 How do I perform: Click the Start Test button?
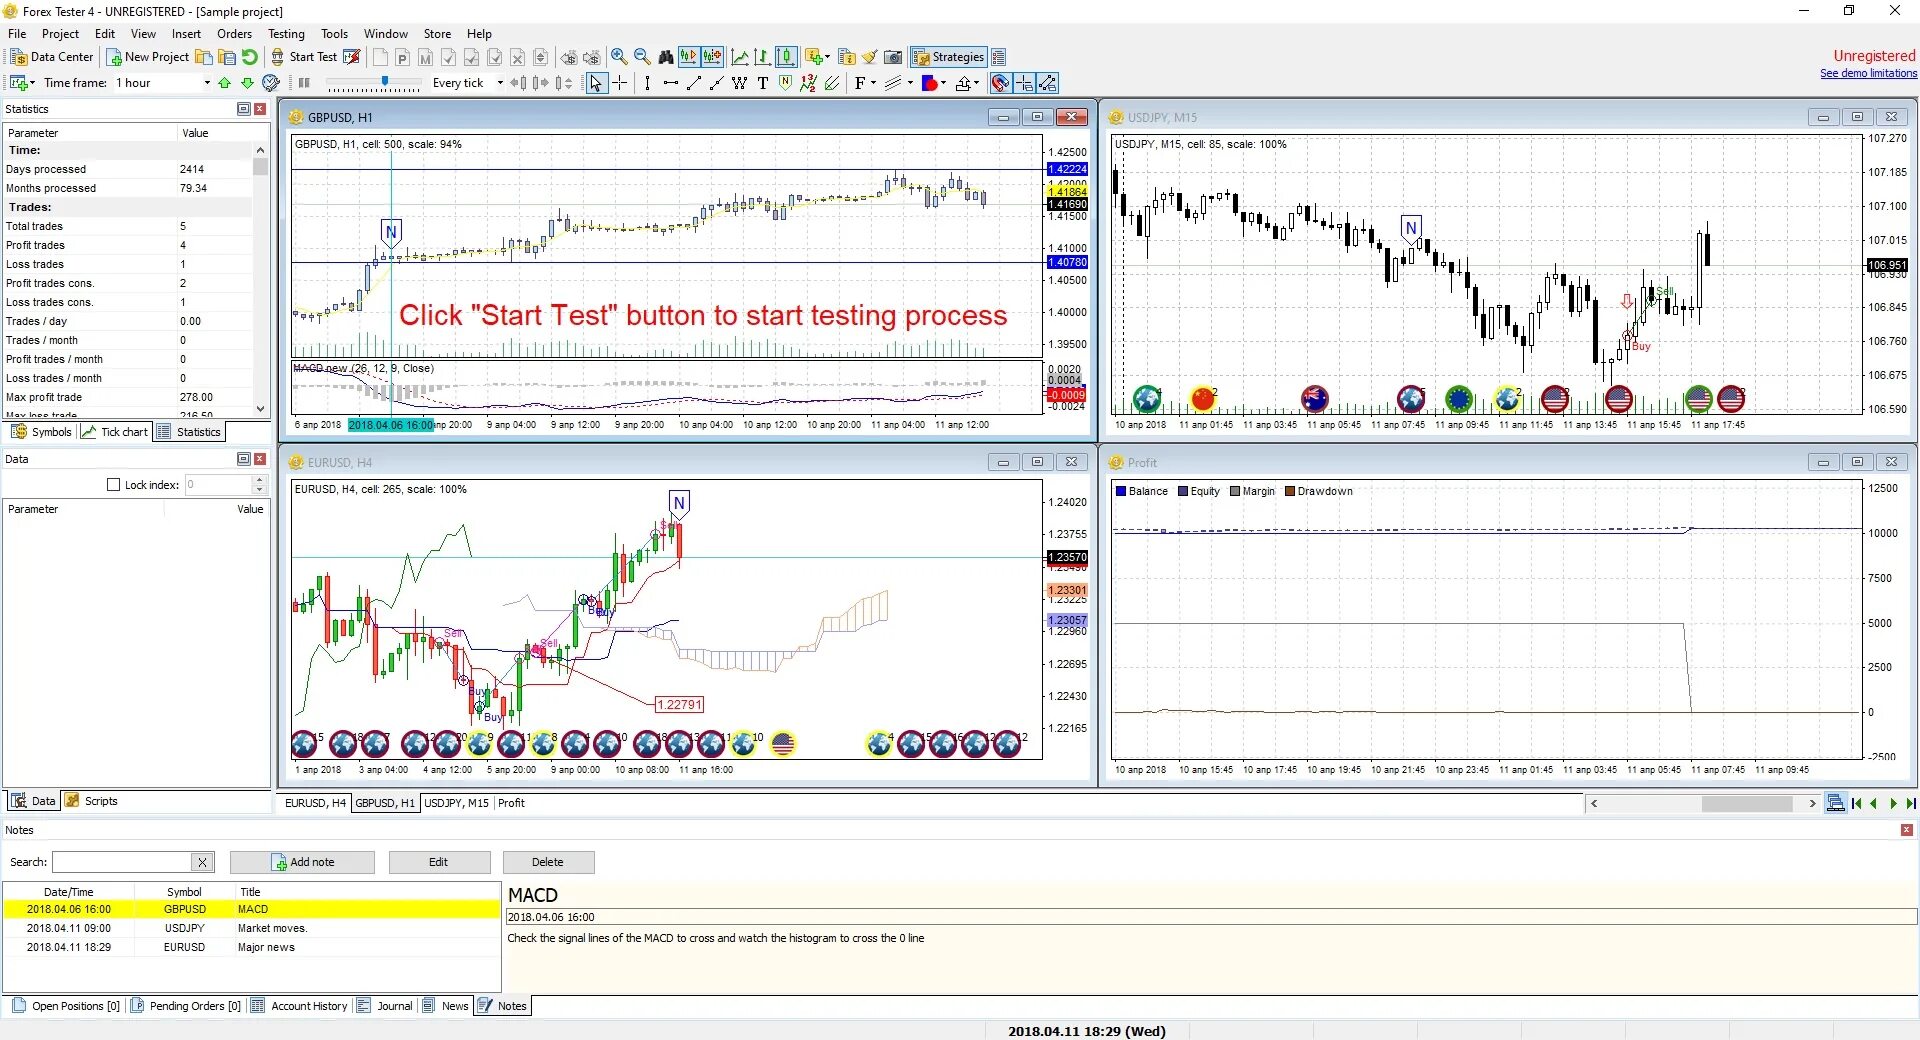(x=303, y=57)
